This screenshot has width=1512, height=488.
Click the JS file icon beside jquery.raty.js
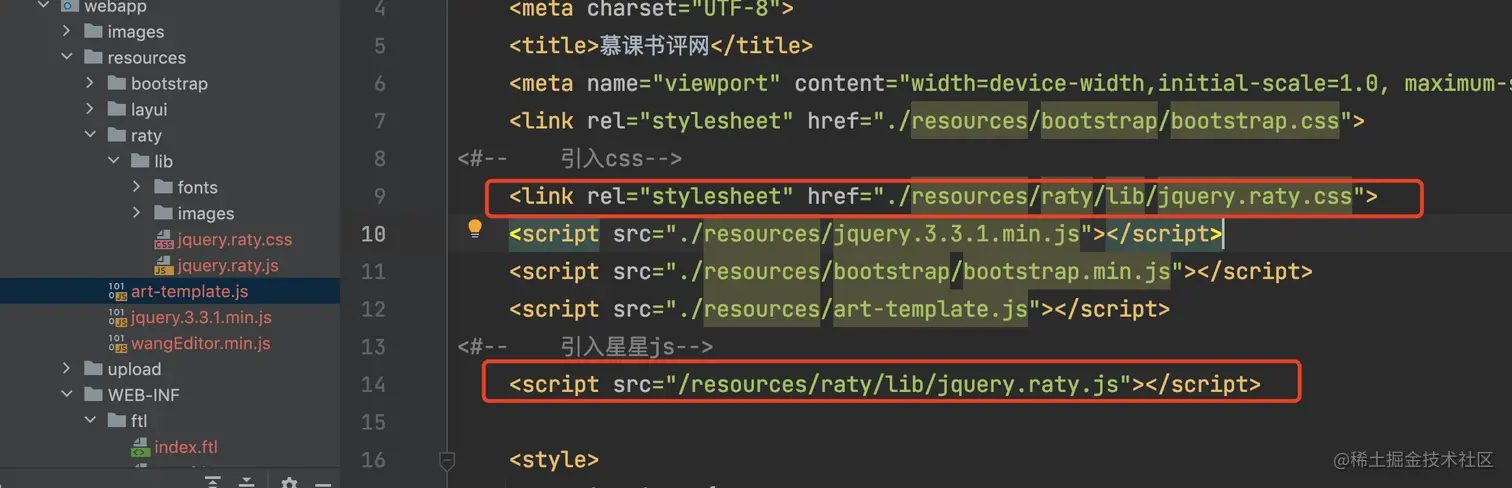163,266
